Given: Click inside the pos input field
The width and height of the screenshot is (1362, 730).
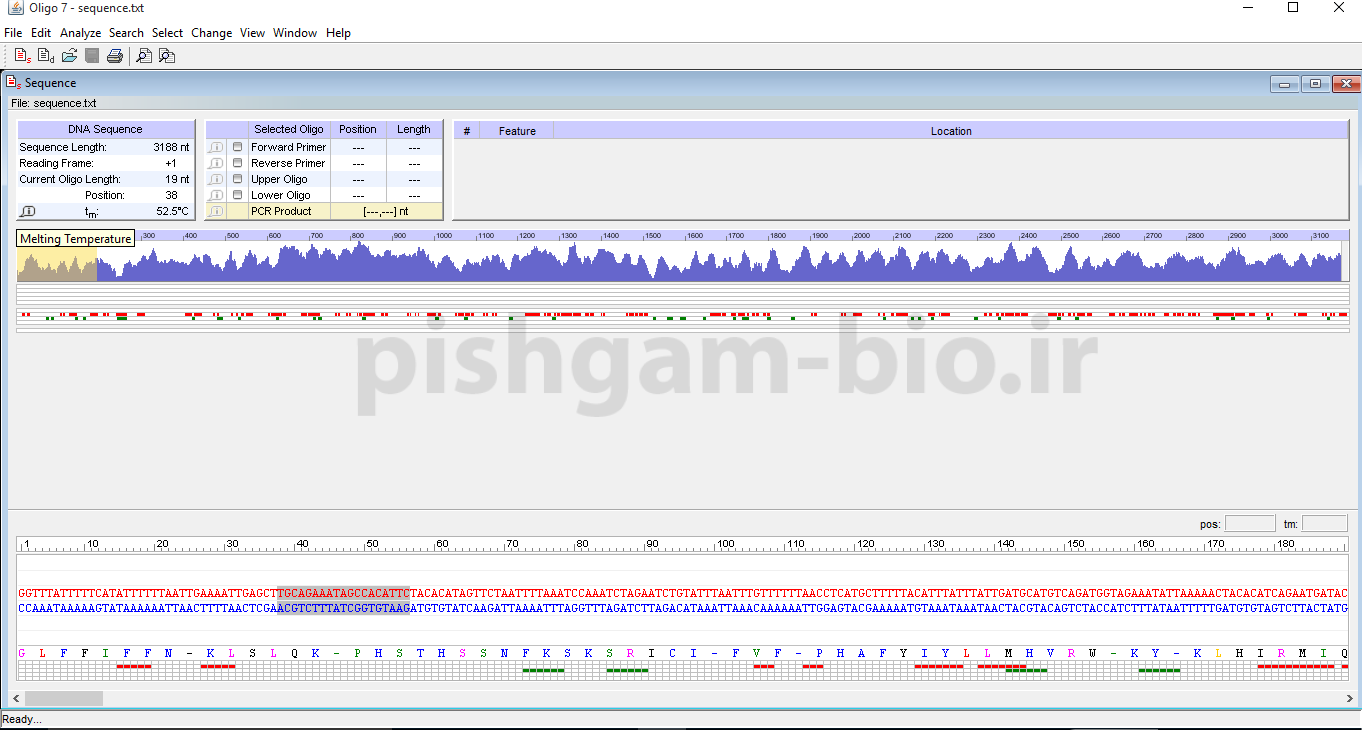Looking at the screenshot, I should click(1250, 524).
